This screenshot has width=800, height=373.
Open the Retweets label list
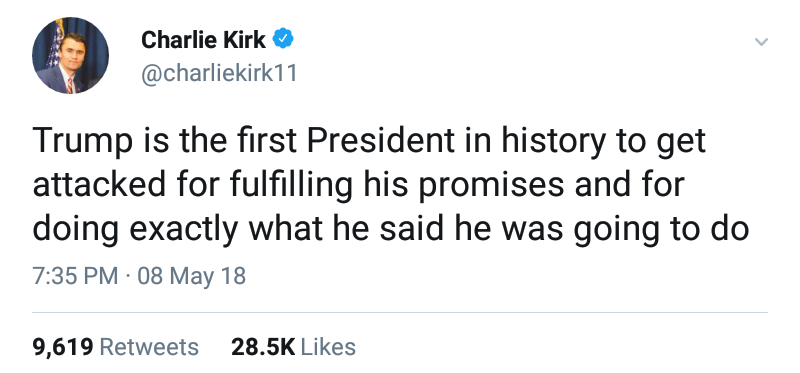[x=149, y=347]
